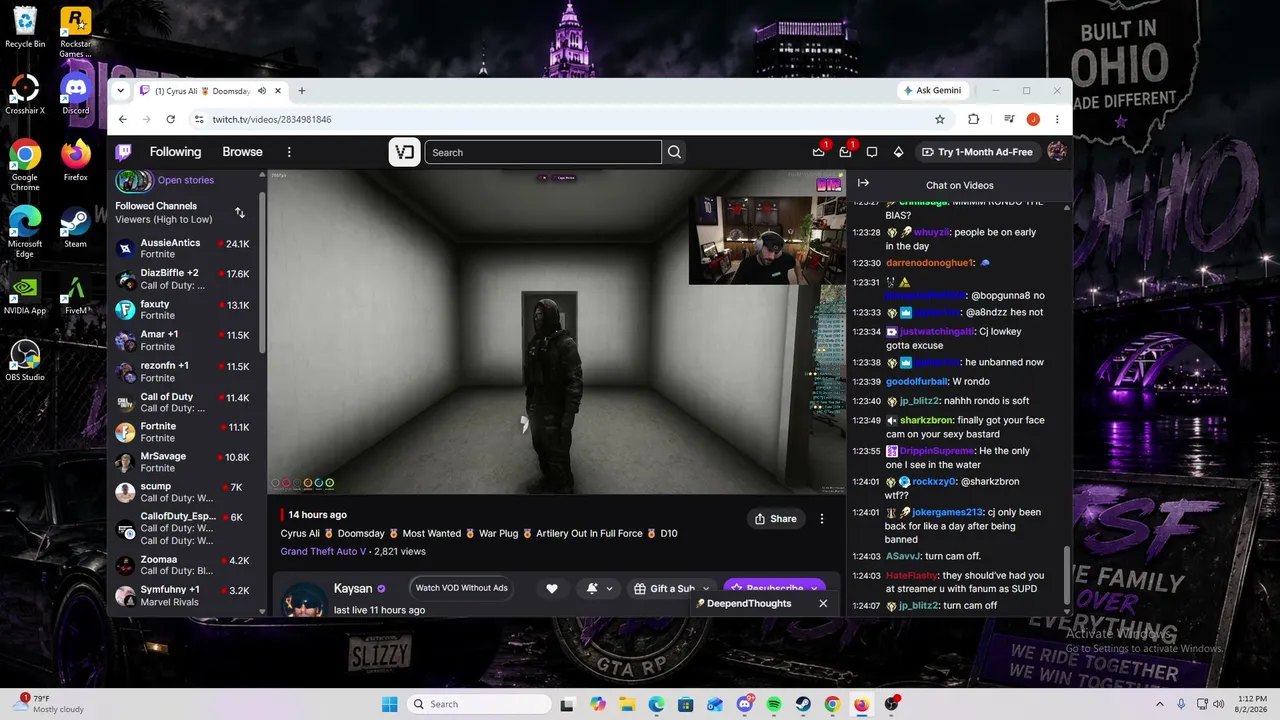Expand the Gift a Sub dropdown arrow
The image size is (1280, 720).
coord(706,589)
